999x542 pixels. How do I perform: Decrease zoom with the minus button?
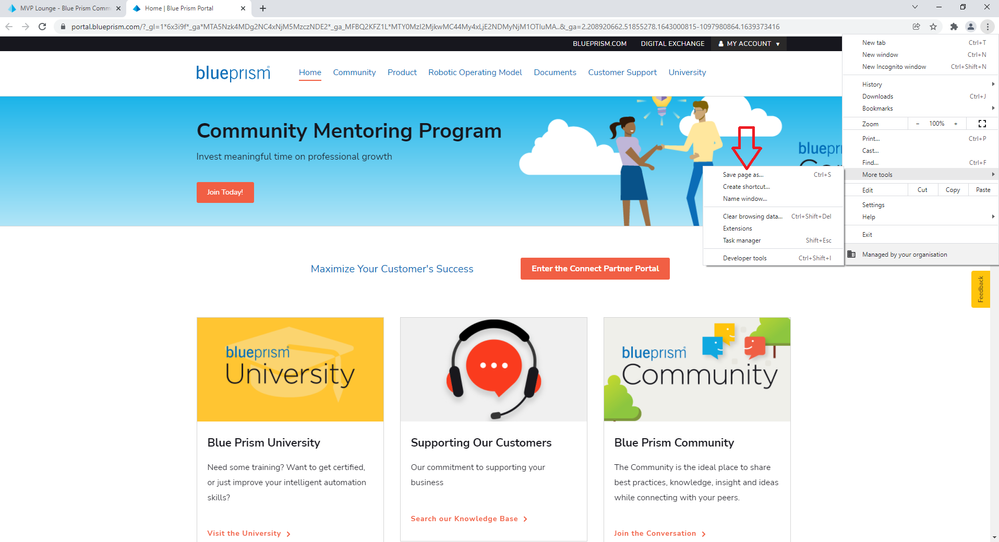(917, 124)
